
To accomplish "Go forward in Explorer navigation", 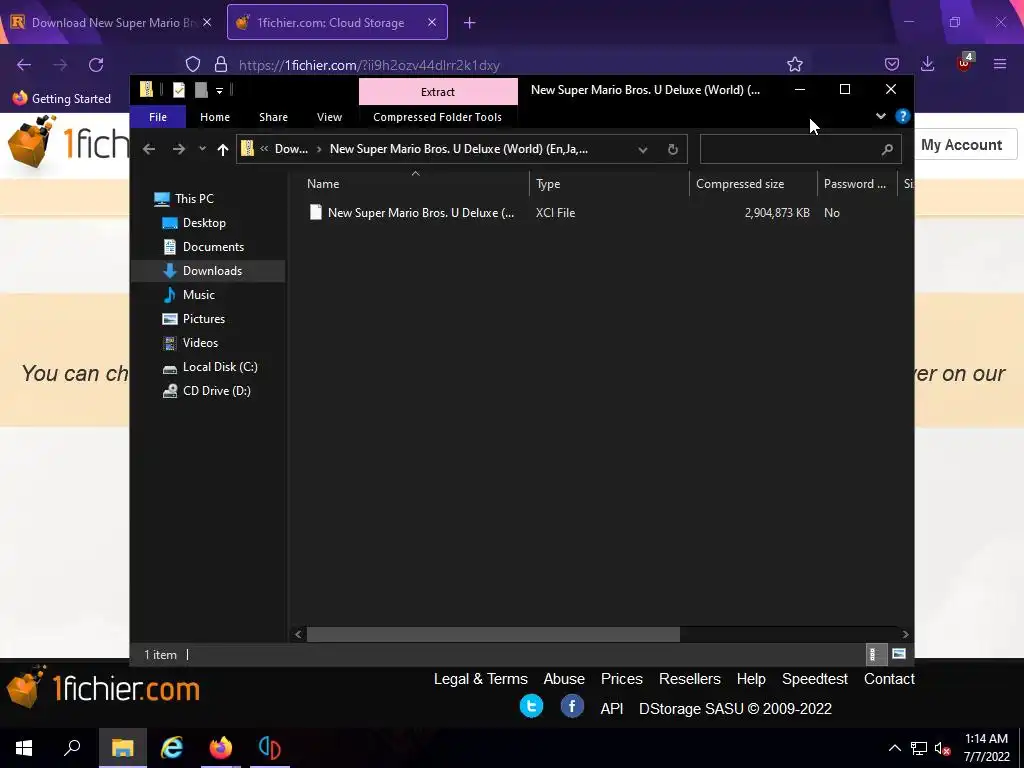I will 178,149.
